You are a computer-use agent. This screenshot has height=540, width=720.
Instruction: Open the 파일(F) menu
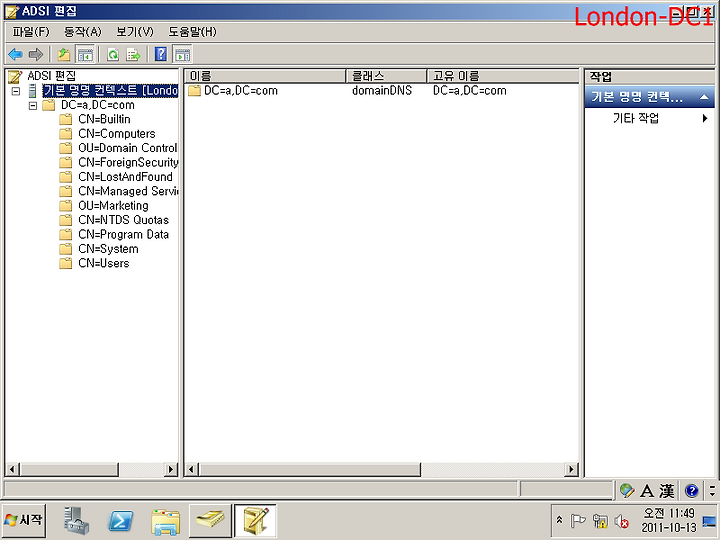coord(31,32)
